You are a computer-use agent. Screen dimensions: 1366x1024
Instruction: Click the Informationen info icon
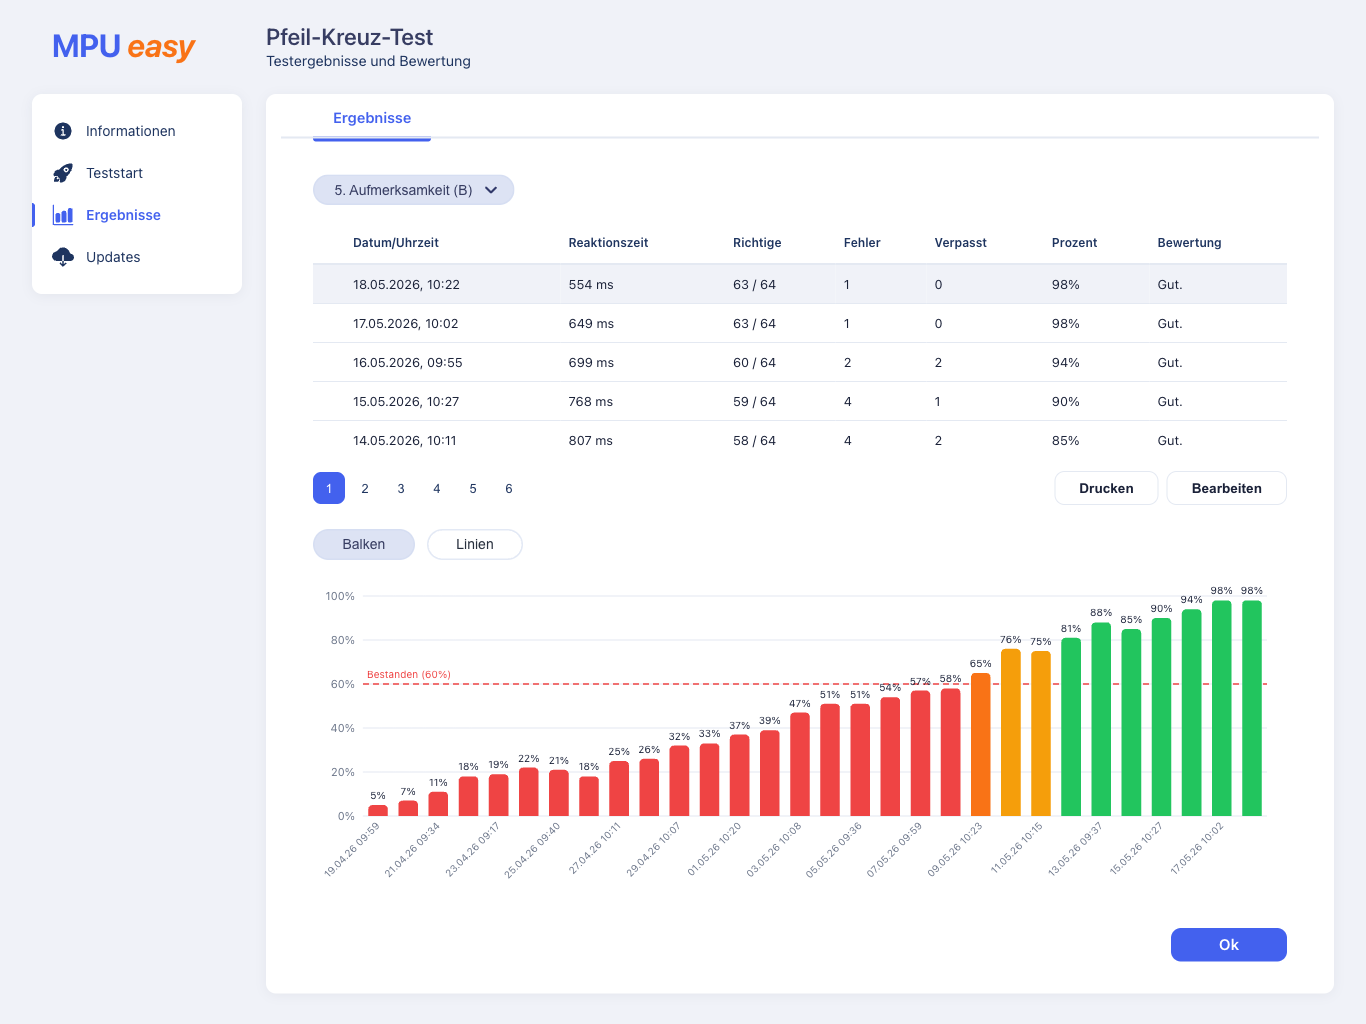point(63,131)
